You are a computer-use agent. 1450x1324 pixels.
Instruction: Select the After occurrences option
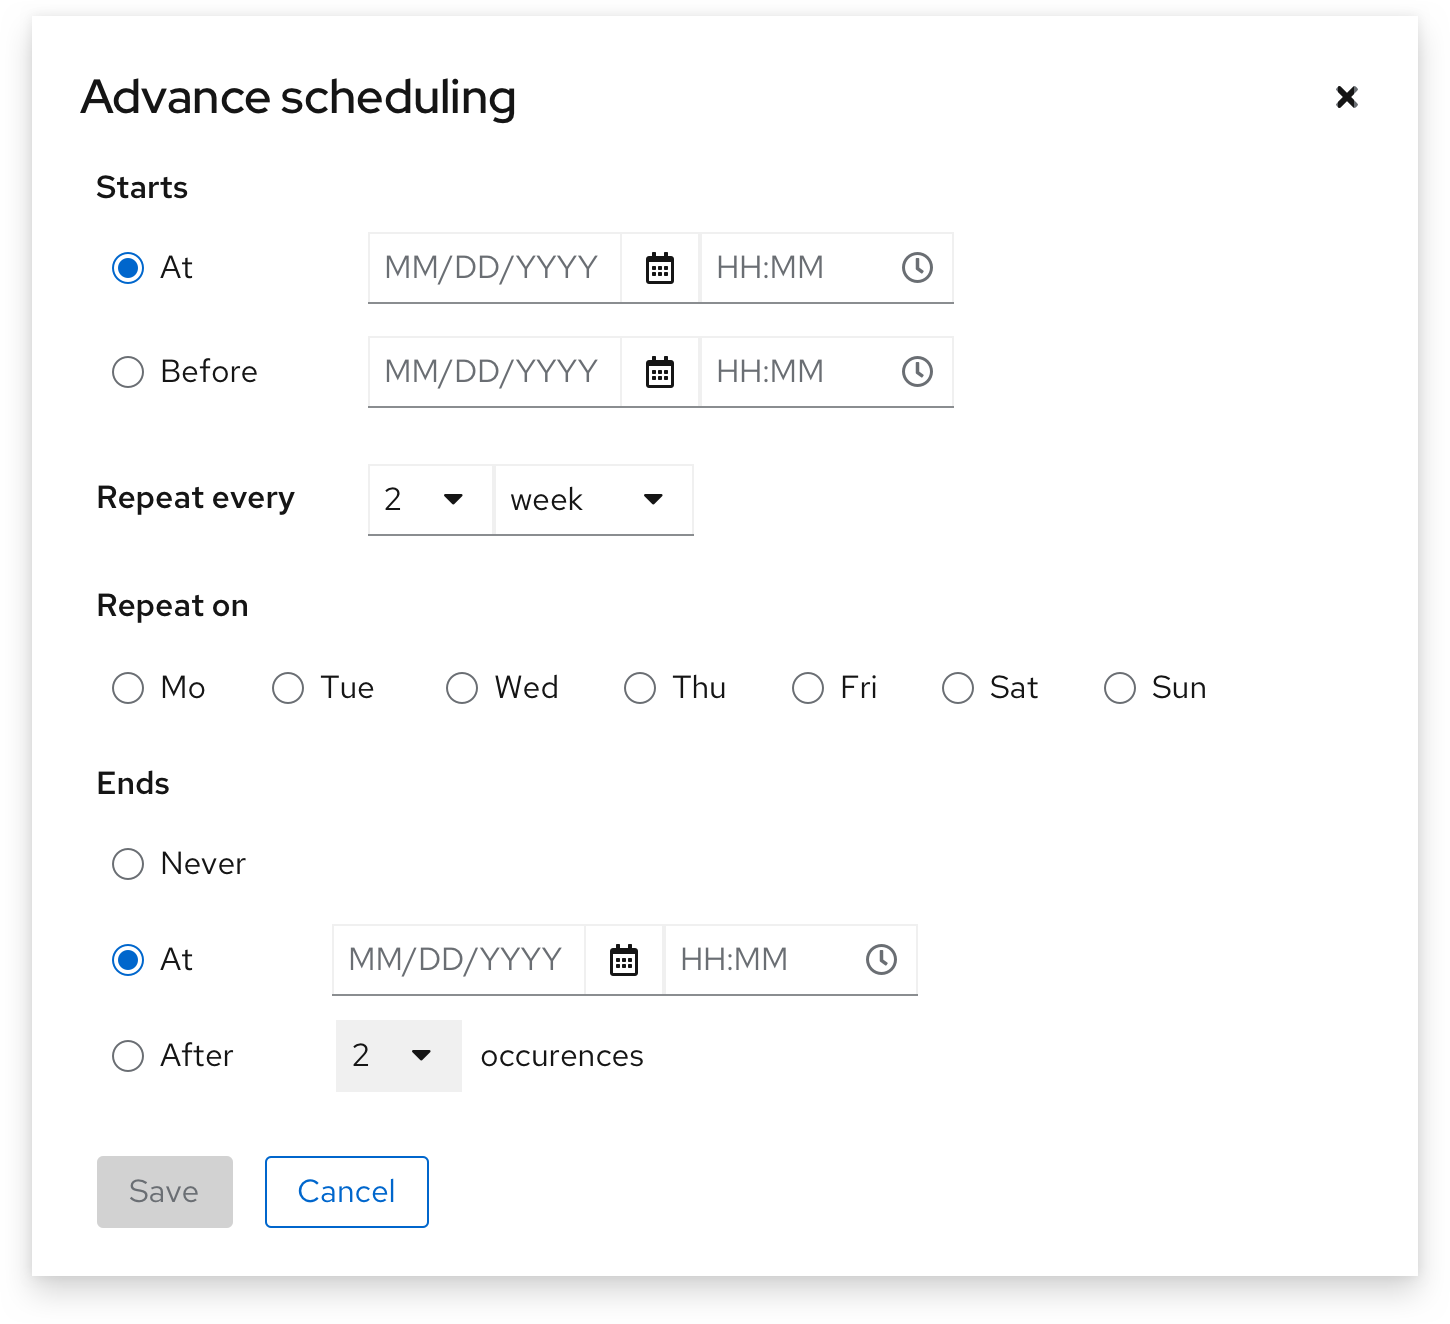[128, 1056]
